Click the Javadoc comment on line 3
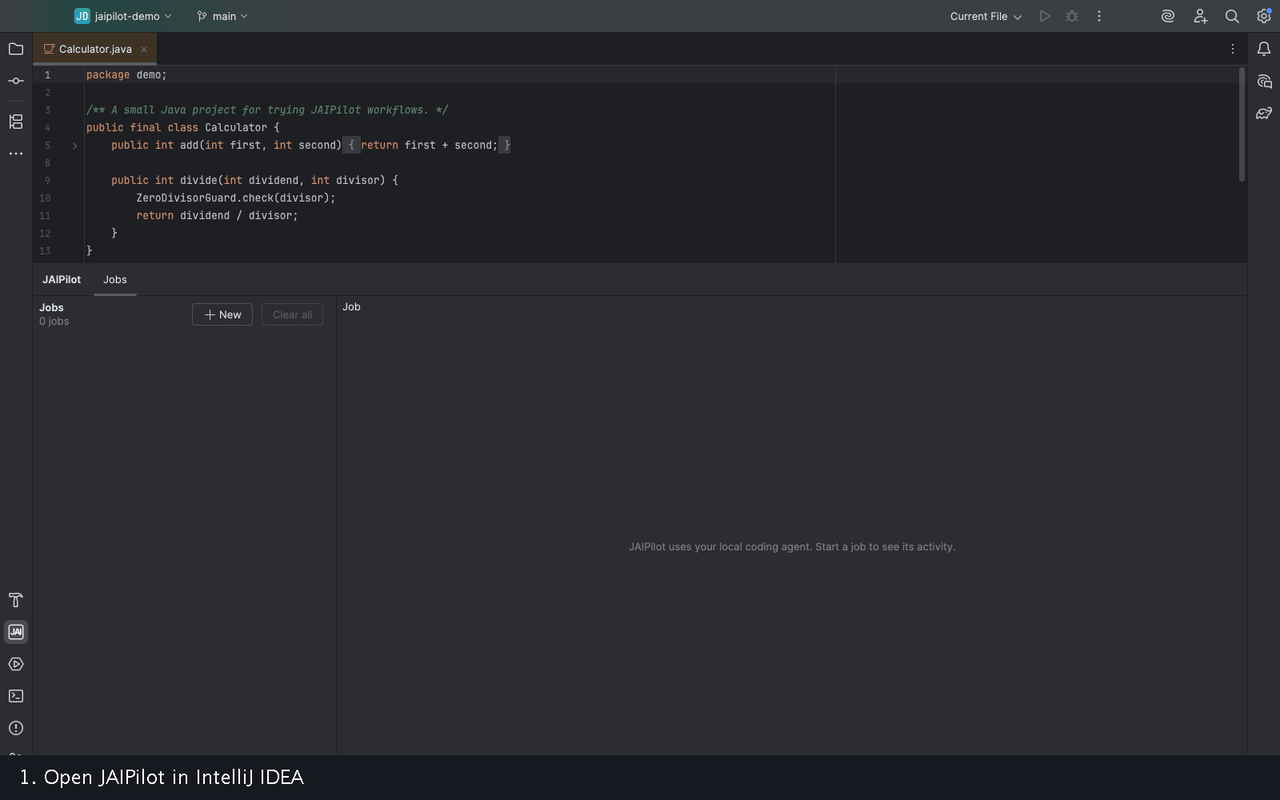 (267, 110)
